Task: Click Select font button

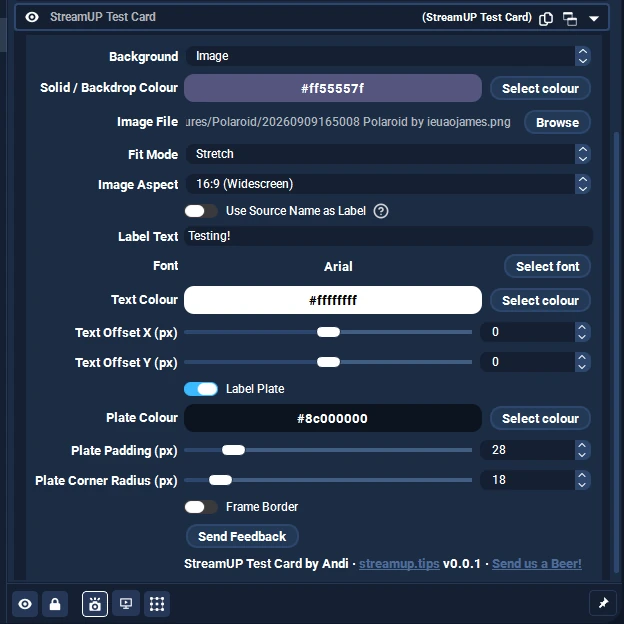Action: point(547,266)
